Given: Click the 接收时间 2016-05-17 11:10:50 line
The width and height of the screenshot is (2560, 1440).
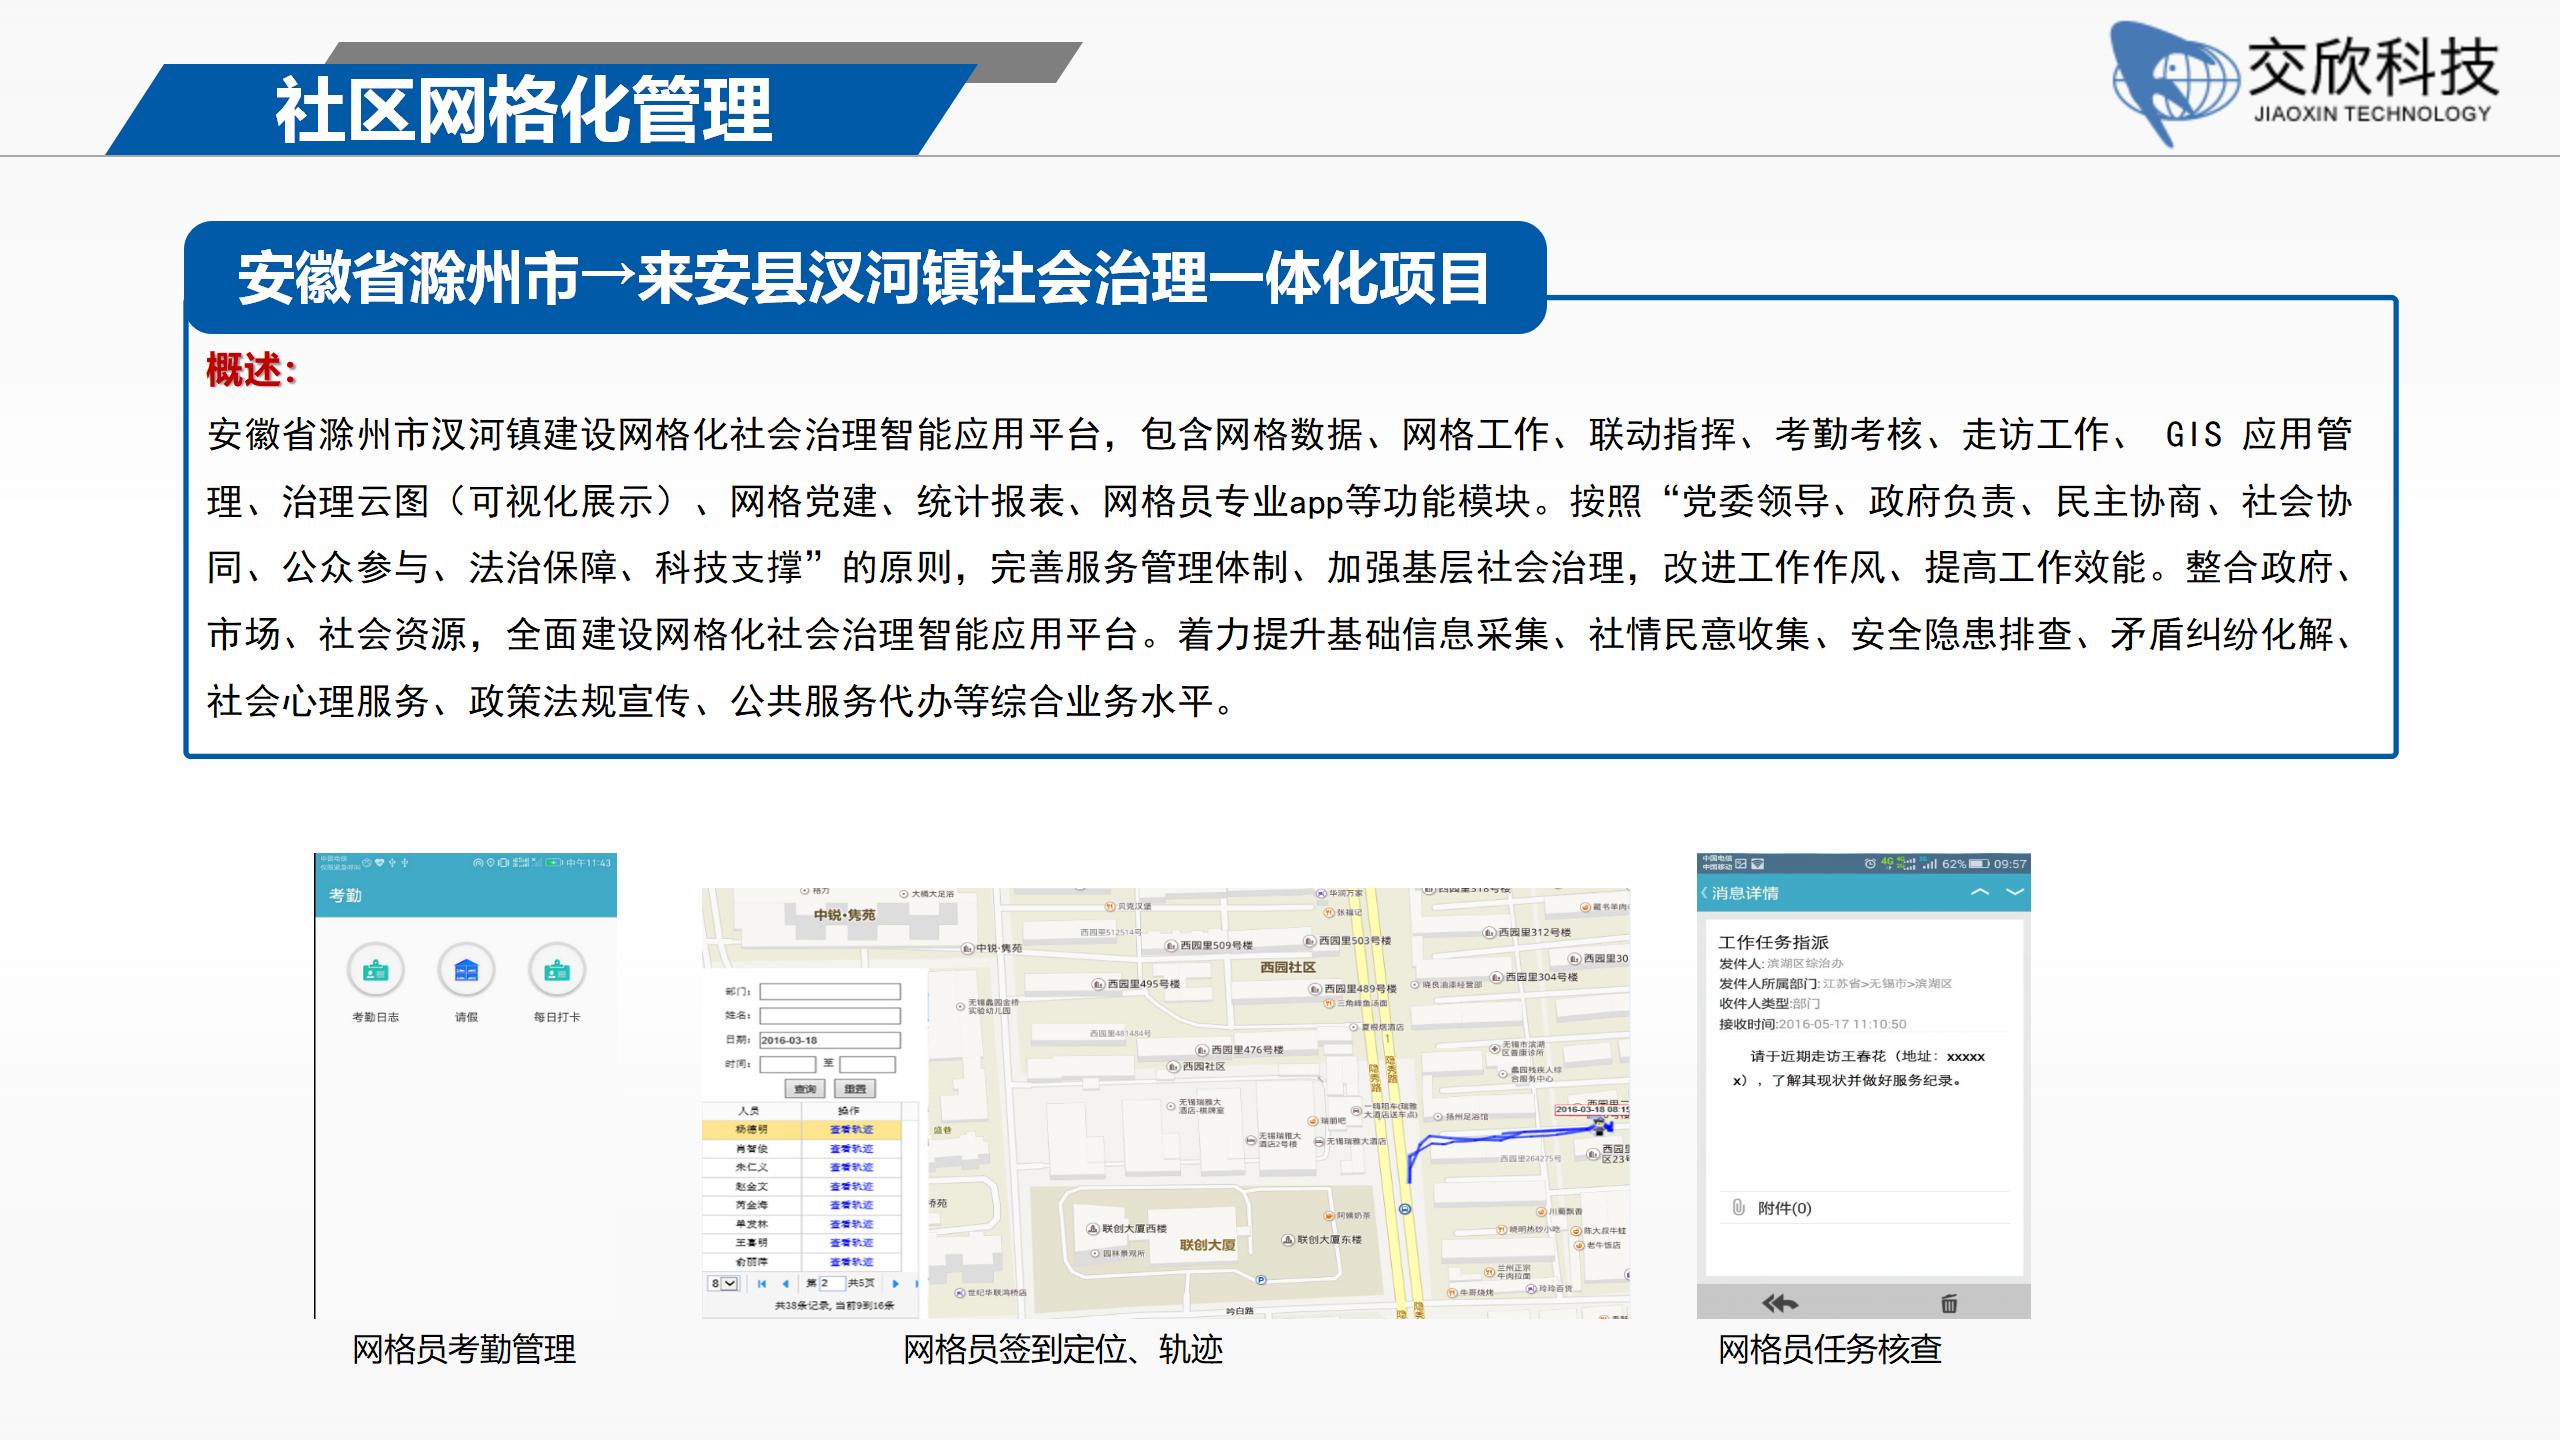Looking at the screenshot, I should (1812, 1024).
